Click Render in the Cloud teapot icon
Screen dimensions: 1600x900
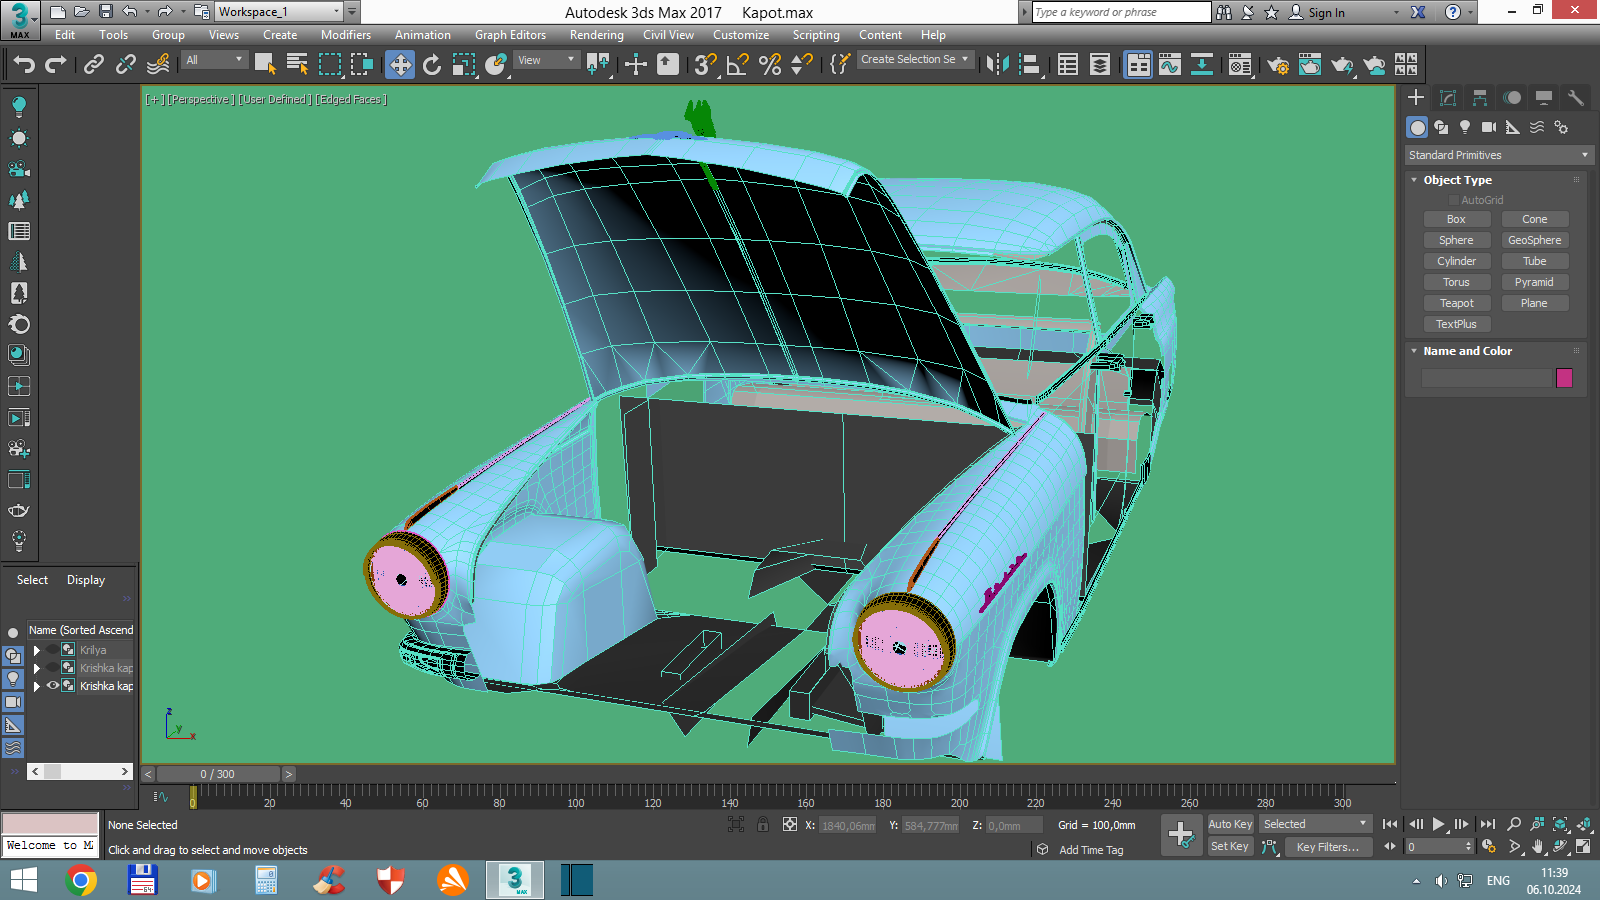pyautogui.click(x=1375, y=65)
